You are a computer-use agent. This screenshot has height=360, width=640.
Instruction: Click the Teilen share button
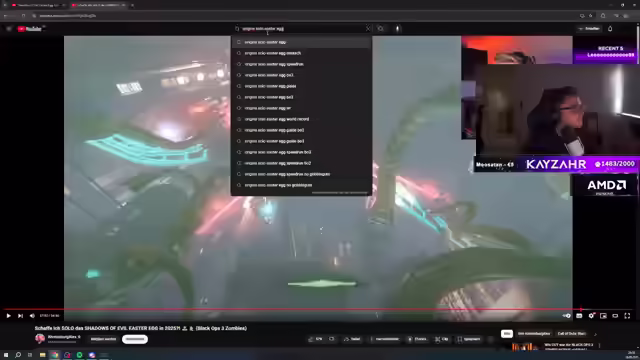click(352, 339)
